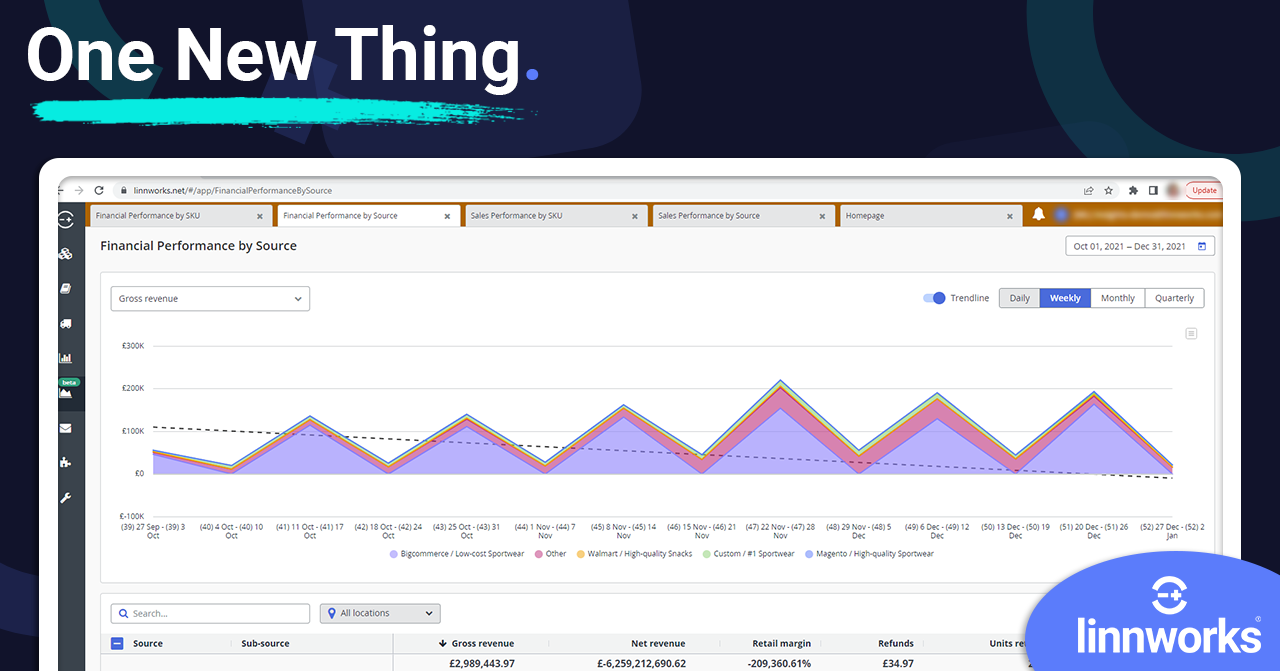1280x671 pixels.
Task: Click the notification bell icon
Action: click(1038, 215)
